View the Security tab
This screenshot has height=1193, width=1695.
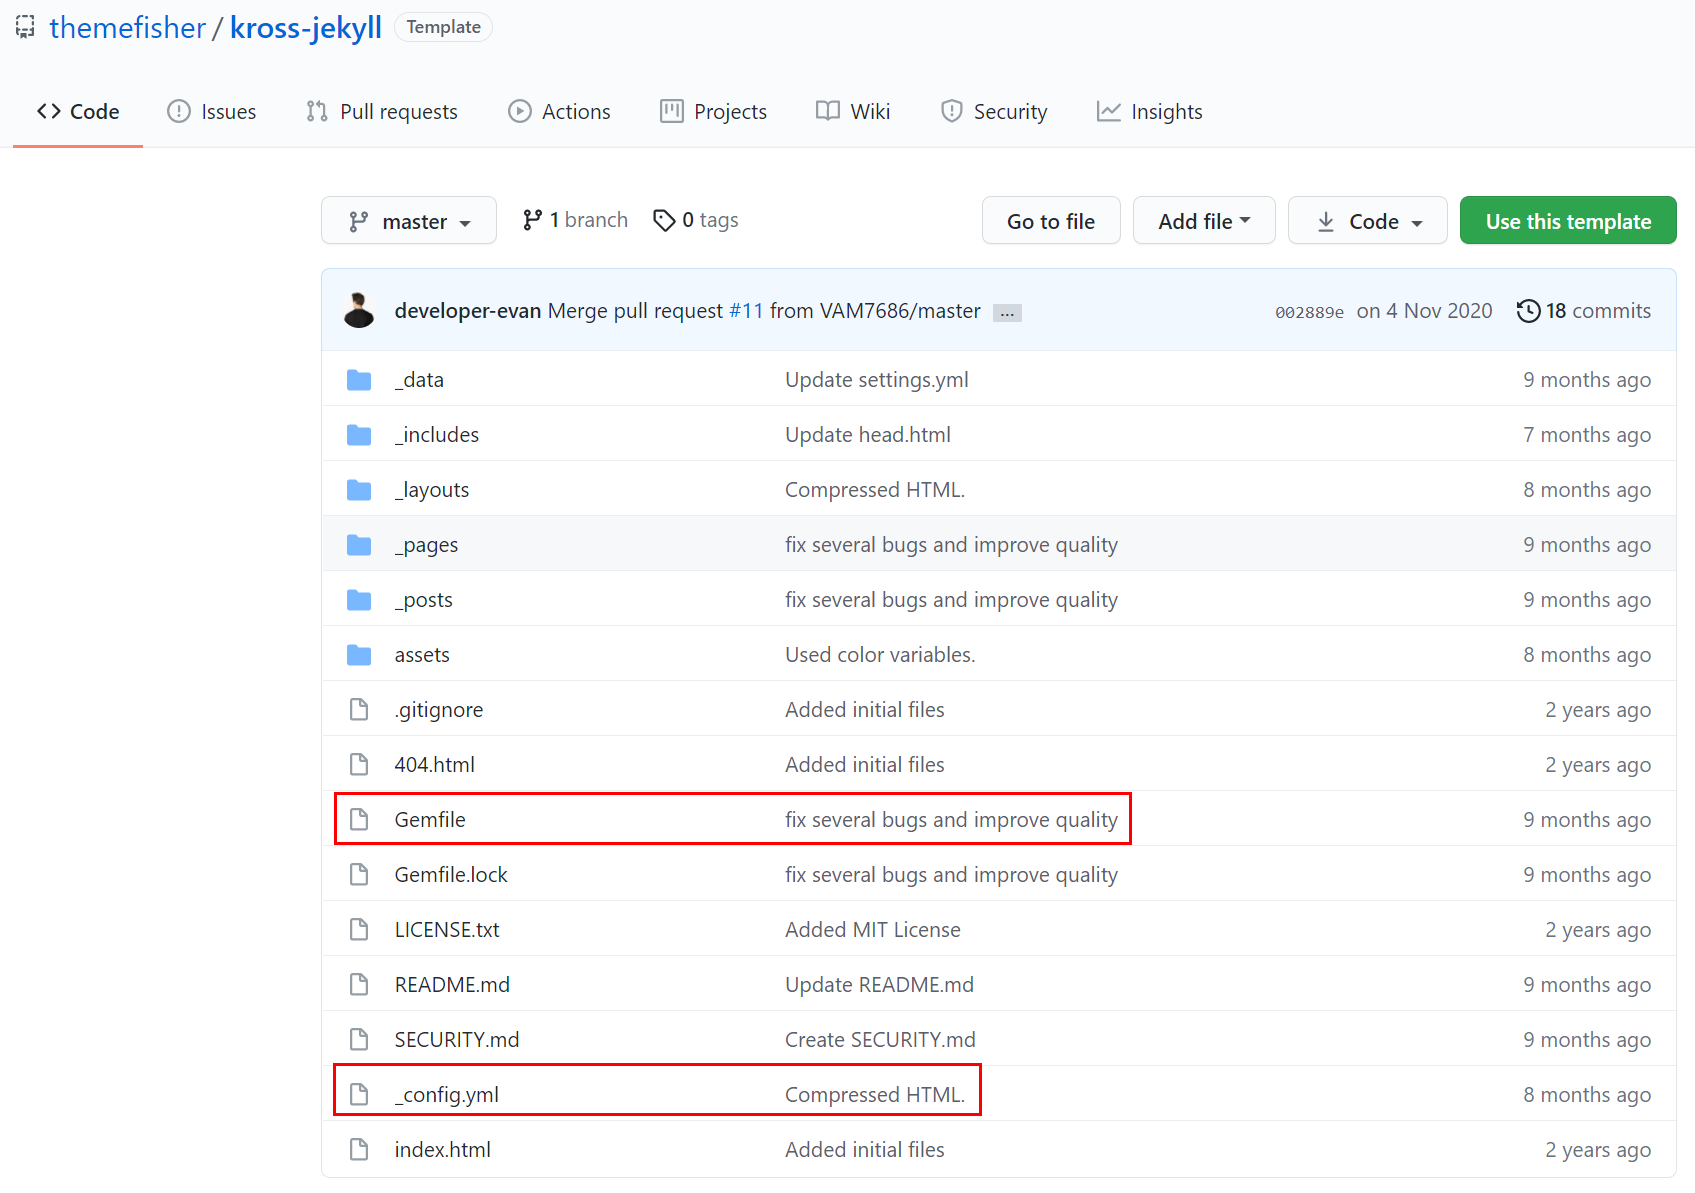pyautogui.click(x=994, y=112)
